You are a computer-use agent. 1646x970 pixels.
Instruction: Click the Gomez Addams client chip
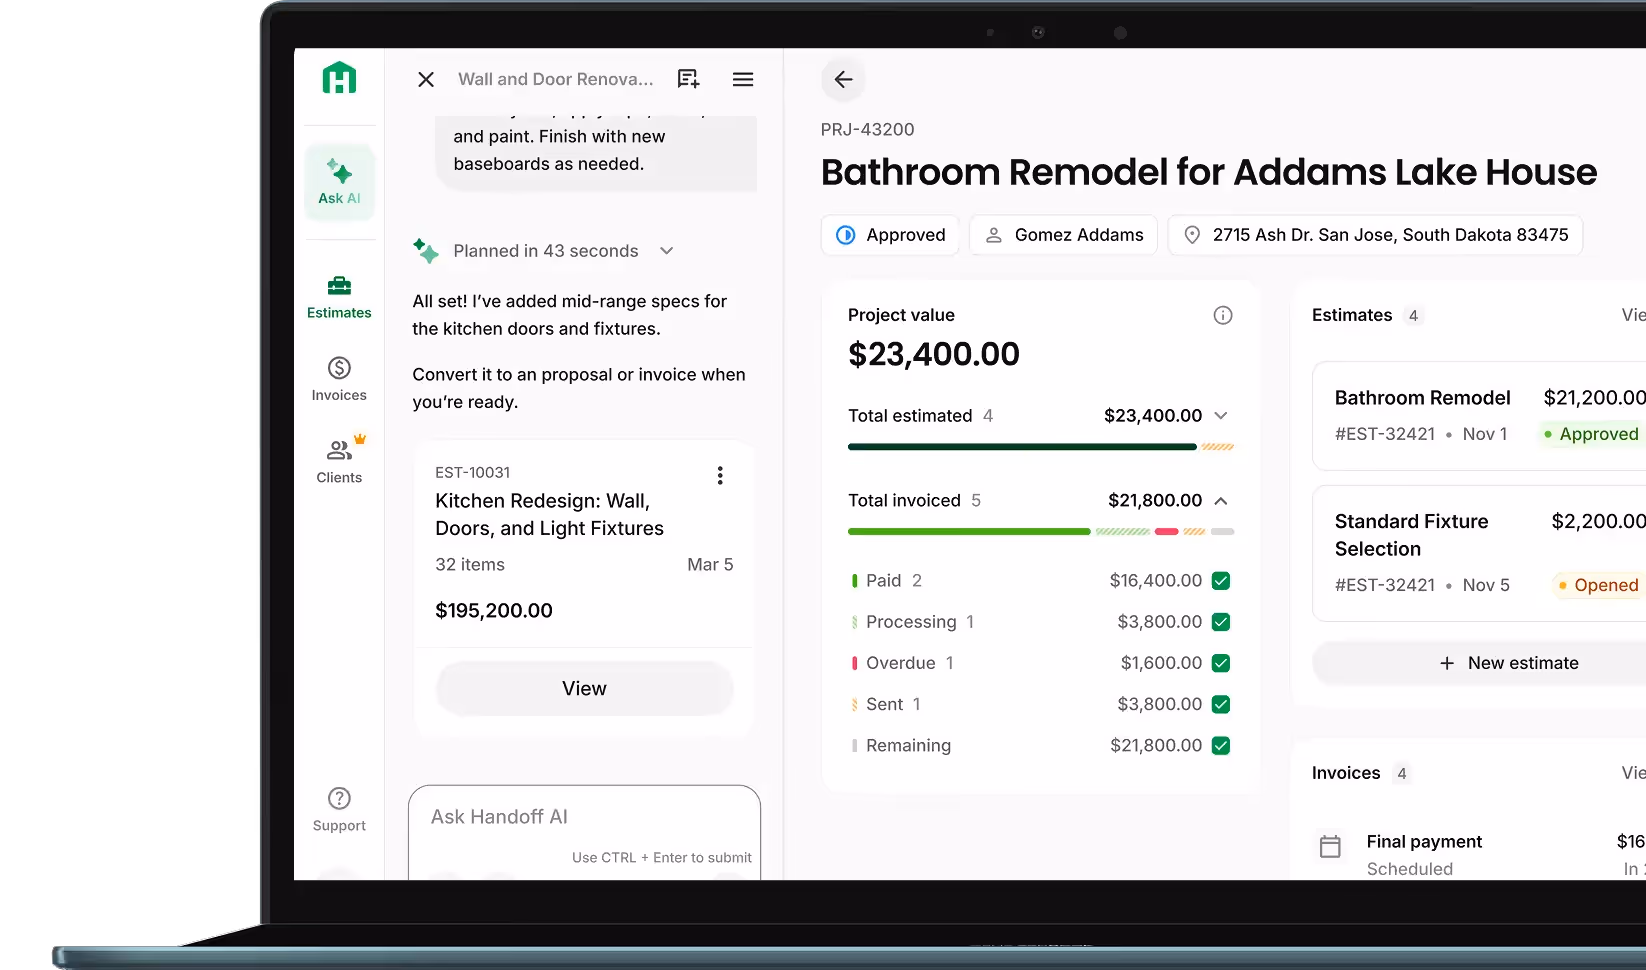point(1064,235)
